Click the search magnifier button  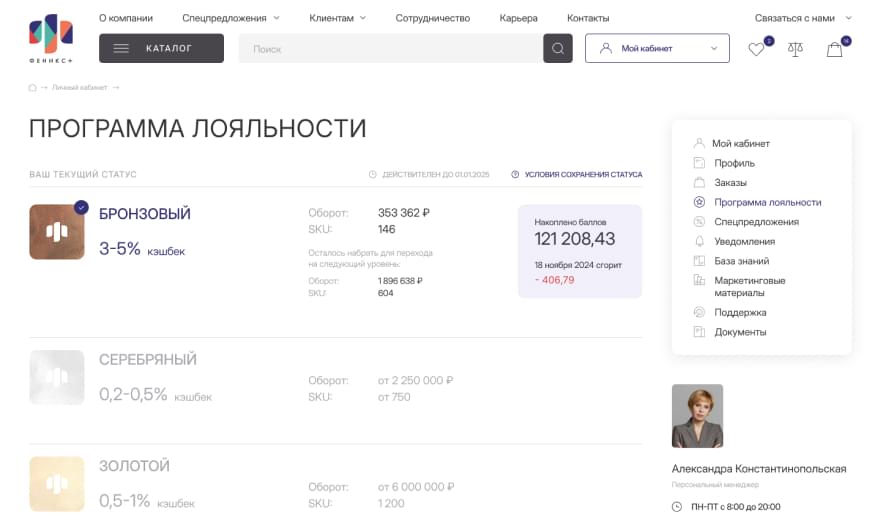(x=558, y=48)
